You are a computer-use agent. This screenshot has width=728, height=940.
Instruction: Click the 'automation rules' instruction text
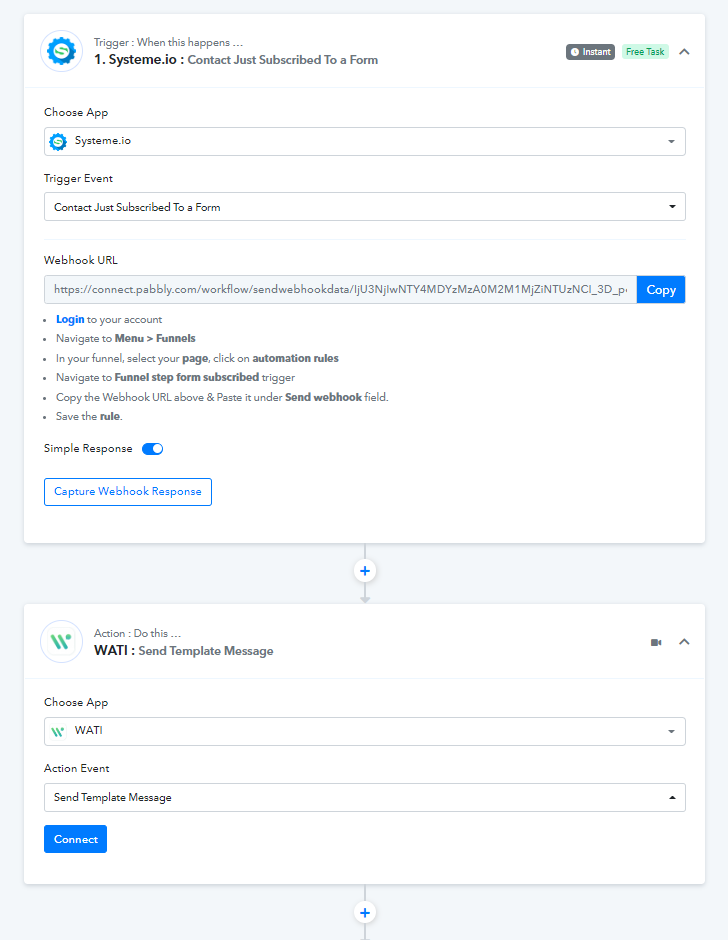pyautogui.click(x=295, y=358)
